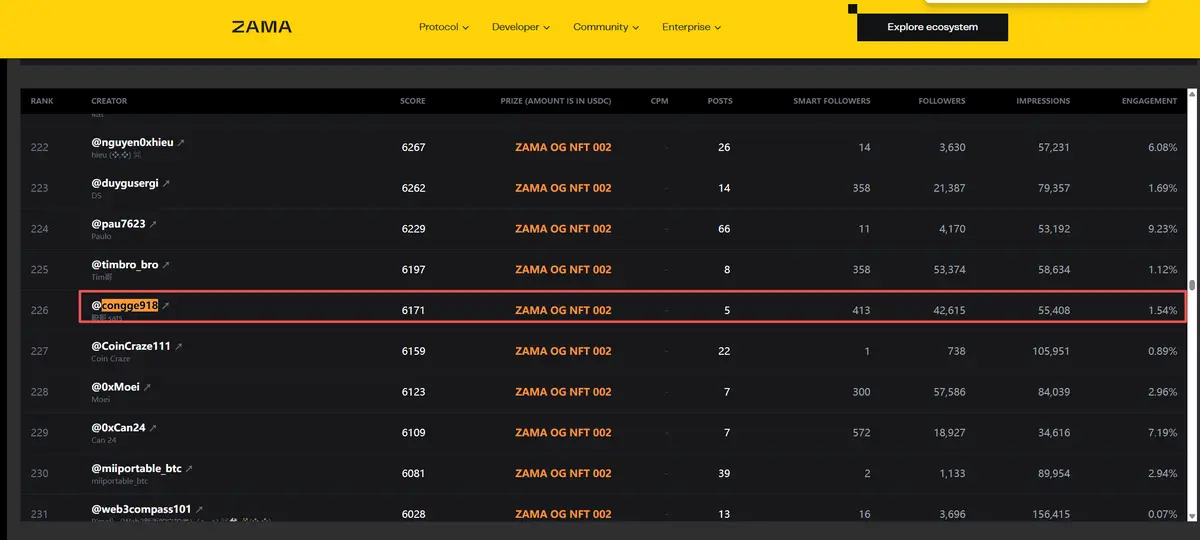Image resolution: width=1200 pixels, height=540 pixels.
Task: Open @congge918 creator profile link
Action: coord(125,305)
